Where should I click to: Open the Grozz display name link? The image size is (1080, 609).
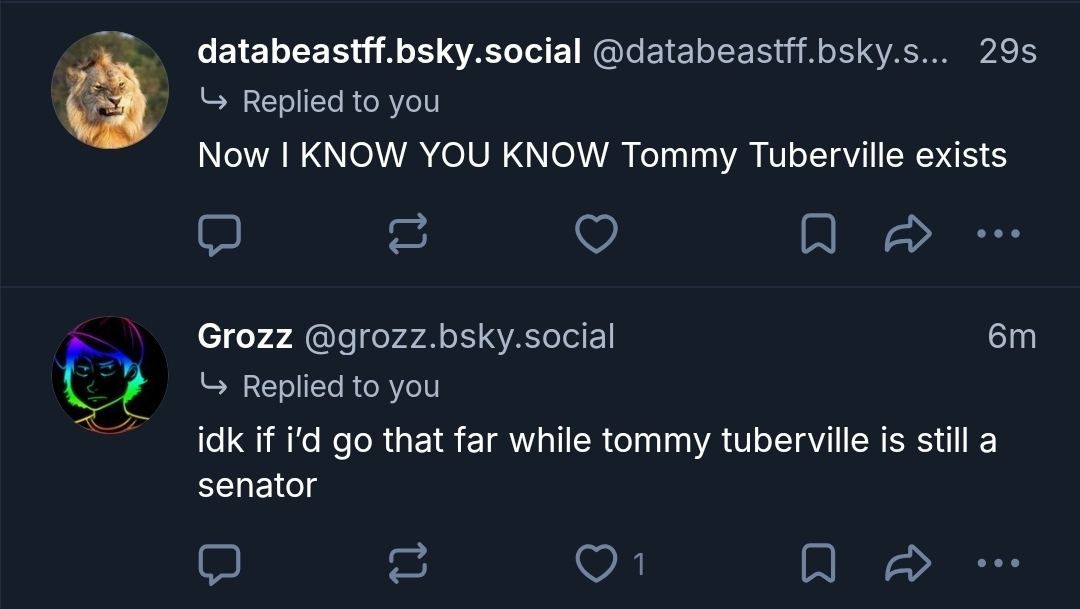(x=245, y=337)
